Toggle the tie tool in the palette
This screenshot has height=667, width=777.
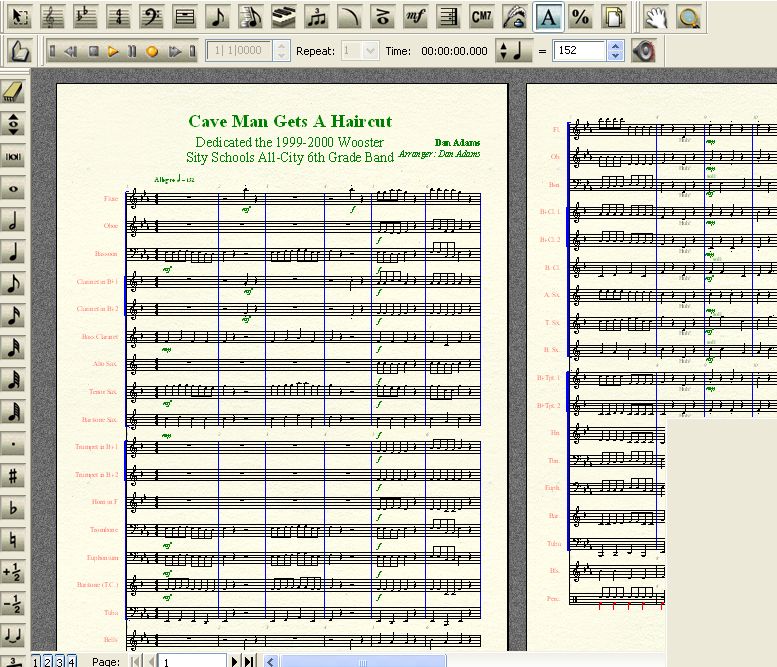[13, 636]
